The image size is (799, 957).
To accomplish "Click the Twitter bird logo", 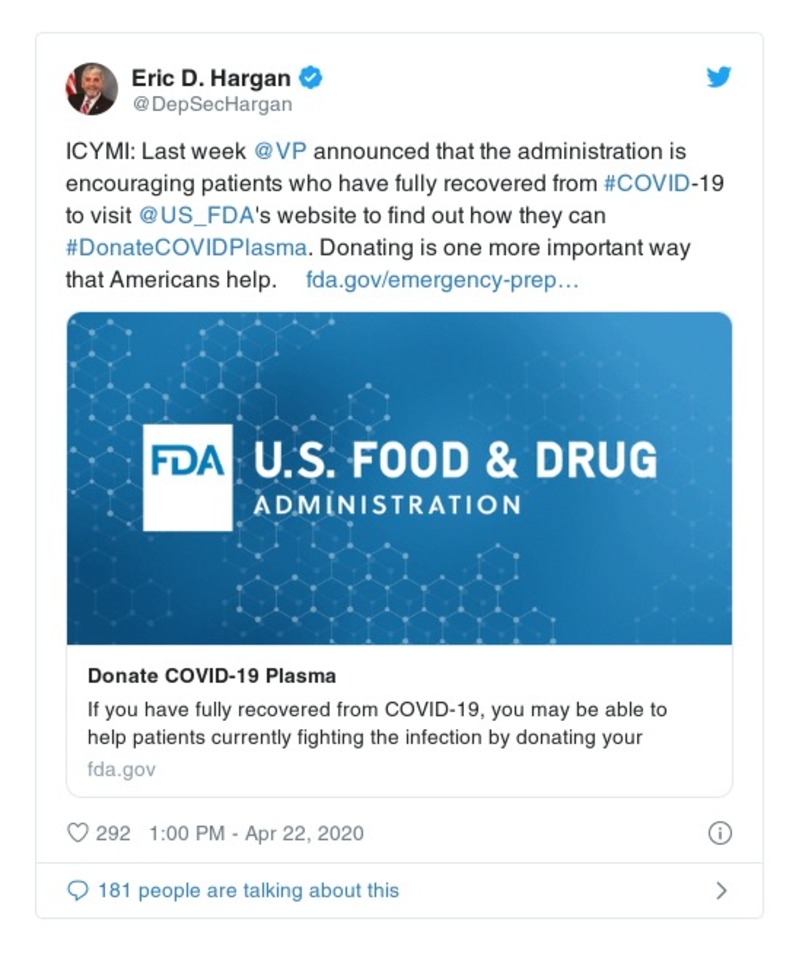I will pyautogui.click(x=719, y=77).
